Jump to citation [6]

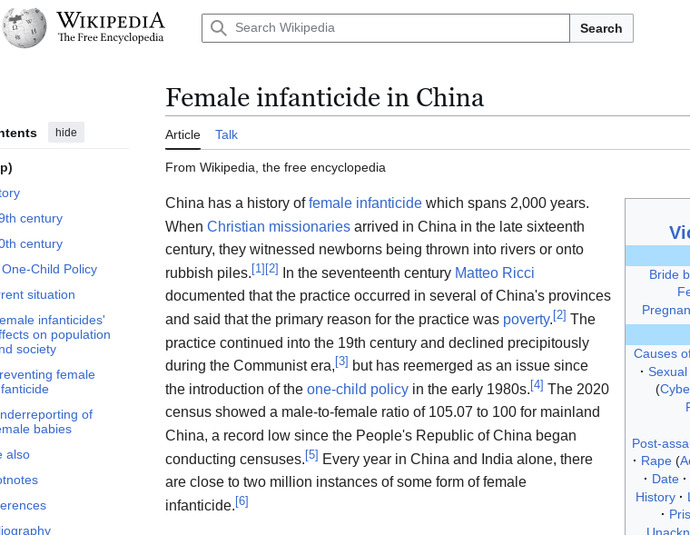[242, 501]
